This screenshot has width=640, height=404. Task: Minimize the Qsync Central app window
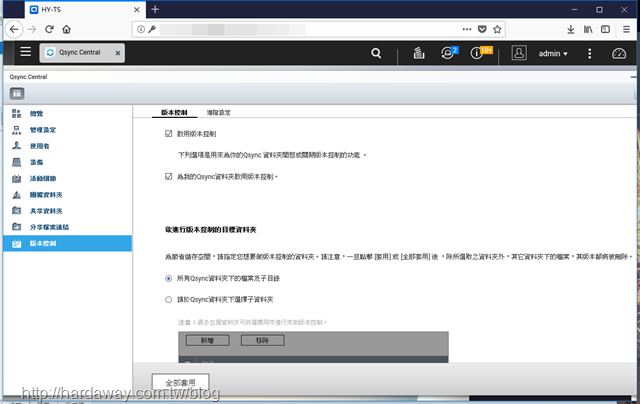tap(633, 77)
